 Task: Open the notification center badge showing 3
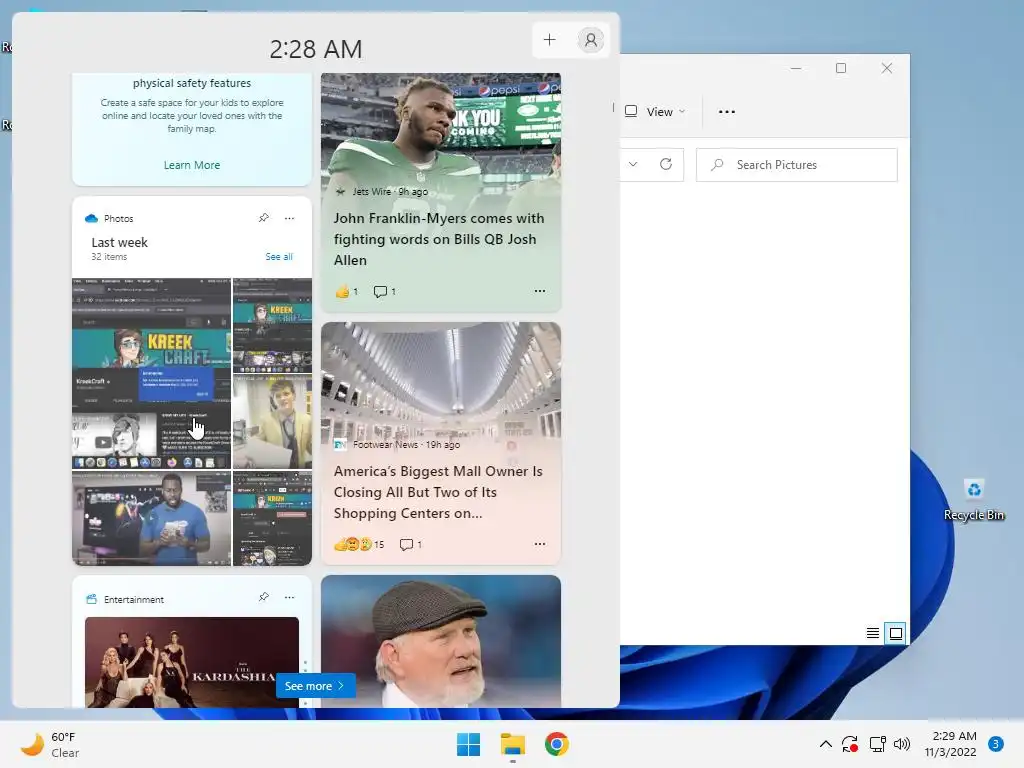996,744
